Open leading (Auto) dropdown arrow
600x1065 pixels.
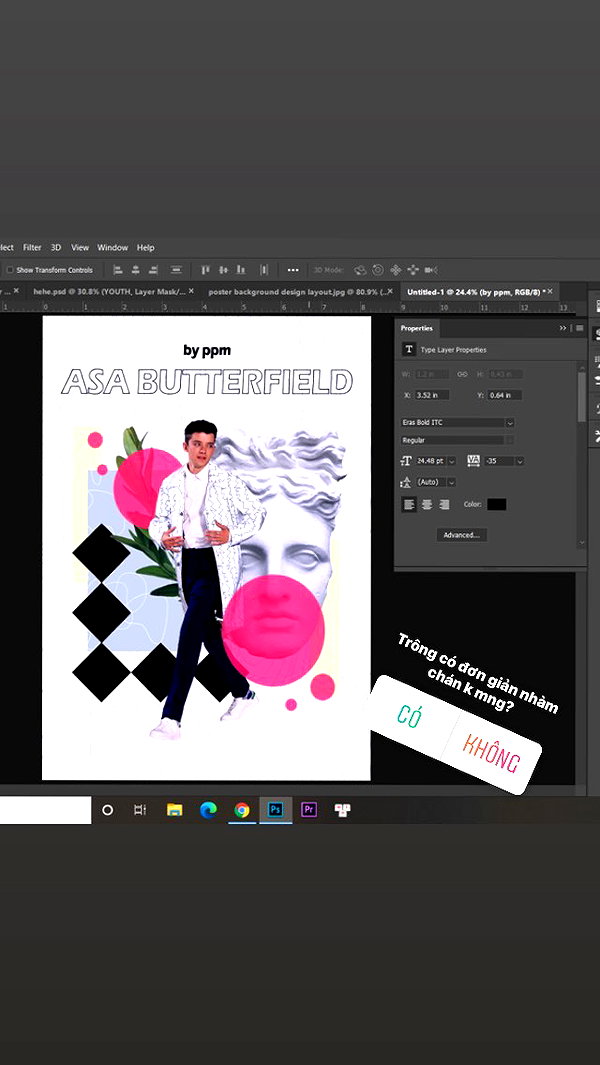(x=452, y=482)
